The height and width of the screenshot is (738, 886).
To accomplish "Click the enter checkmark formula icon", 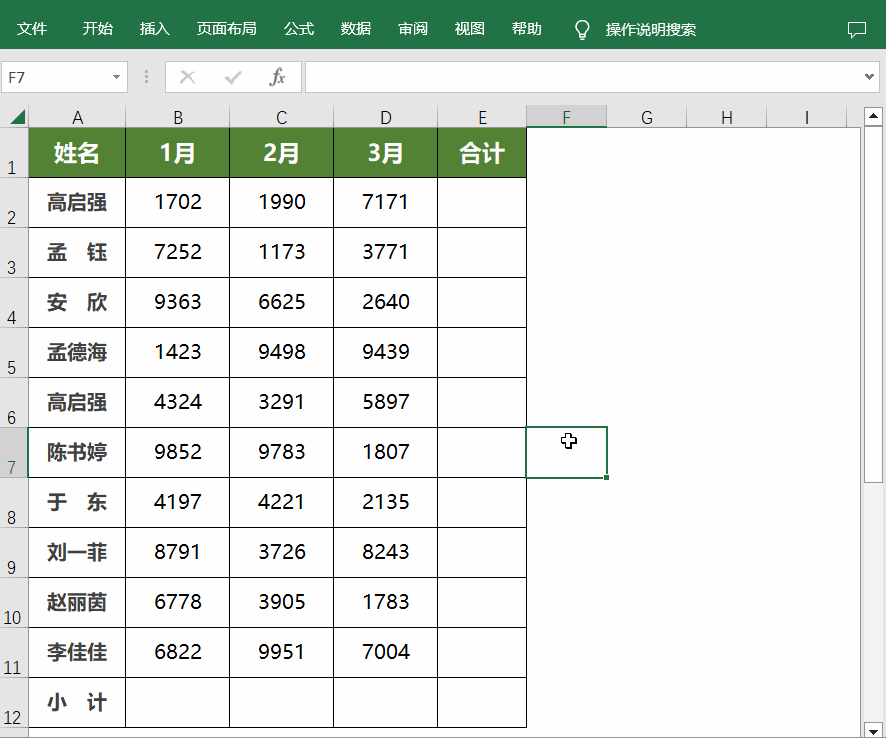I will [233, 77].
